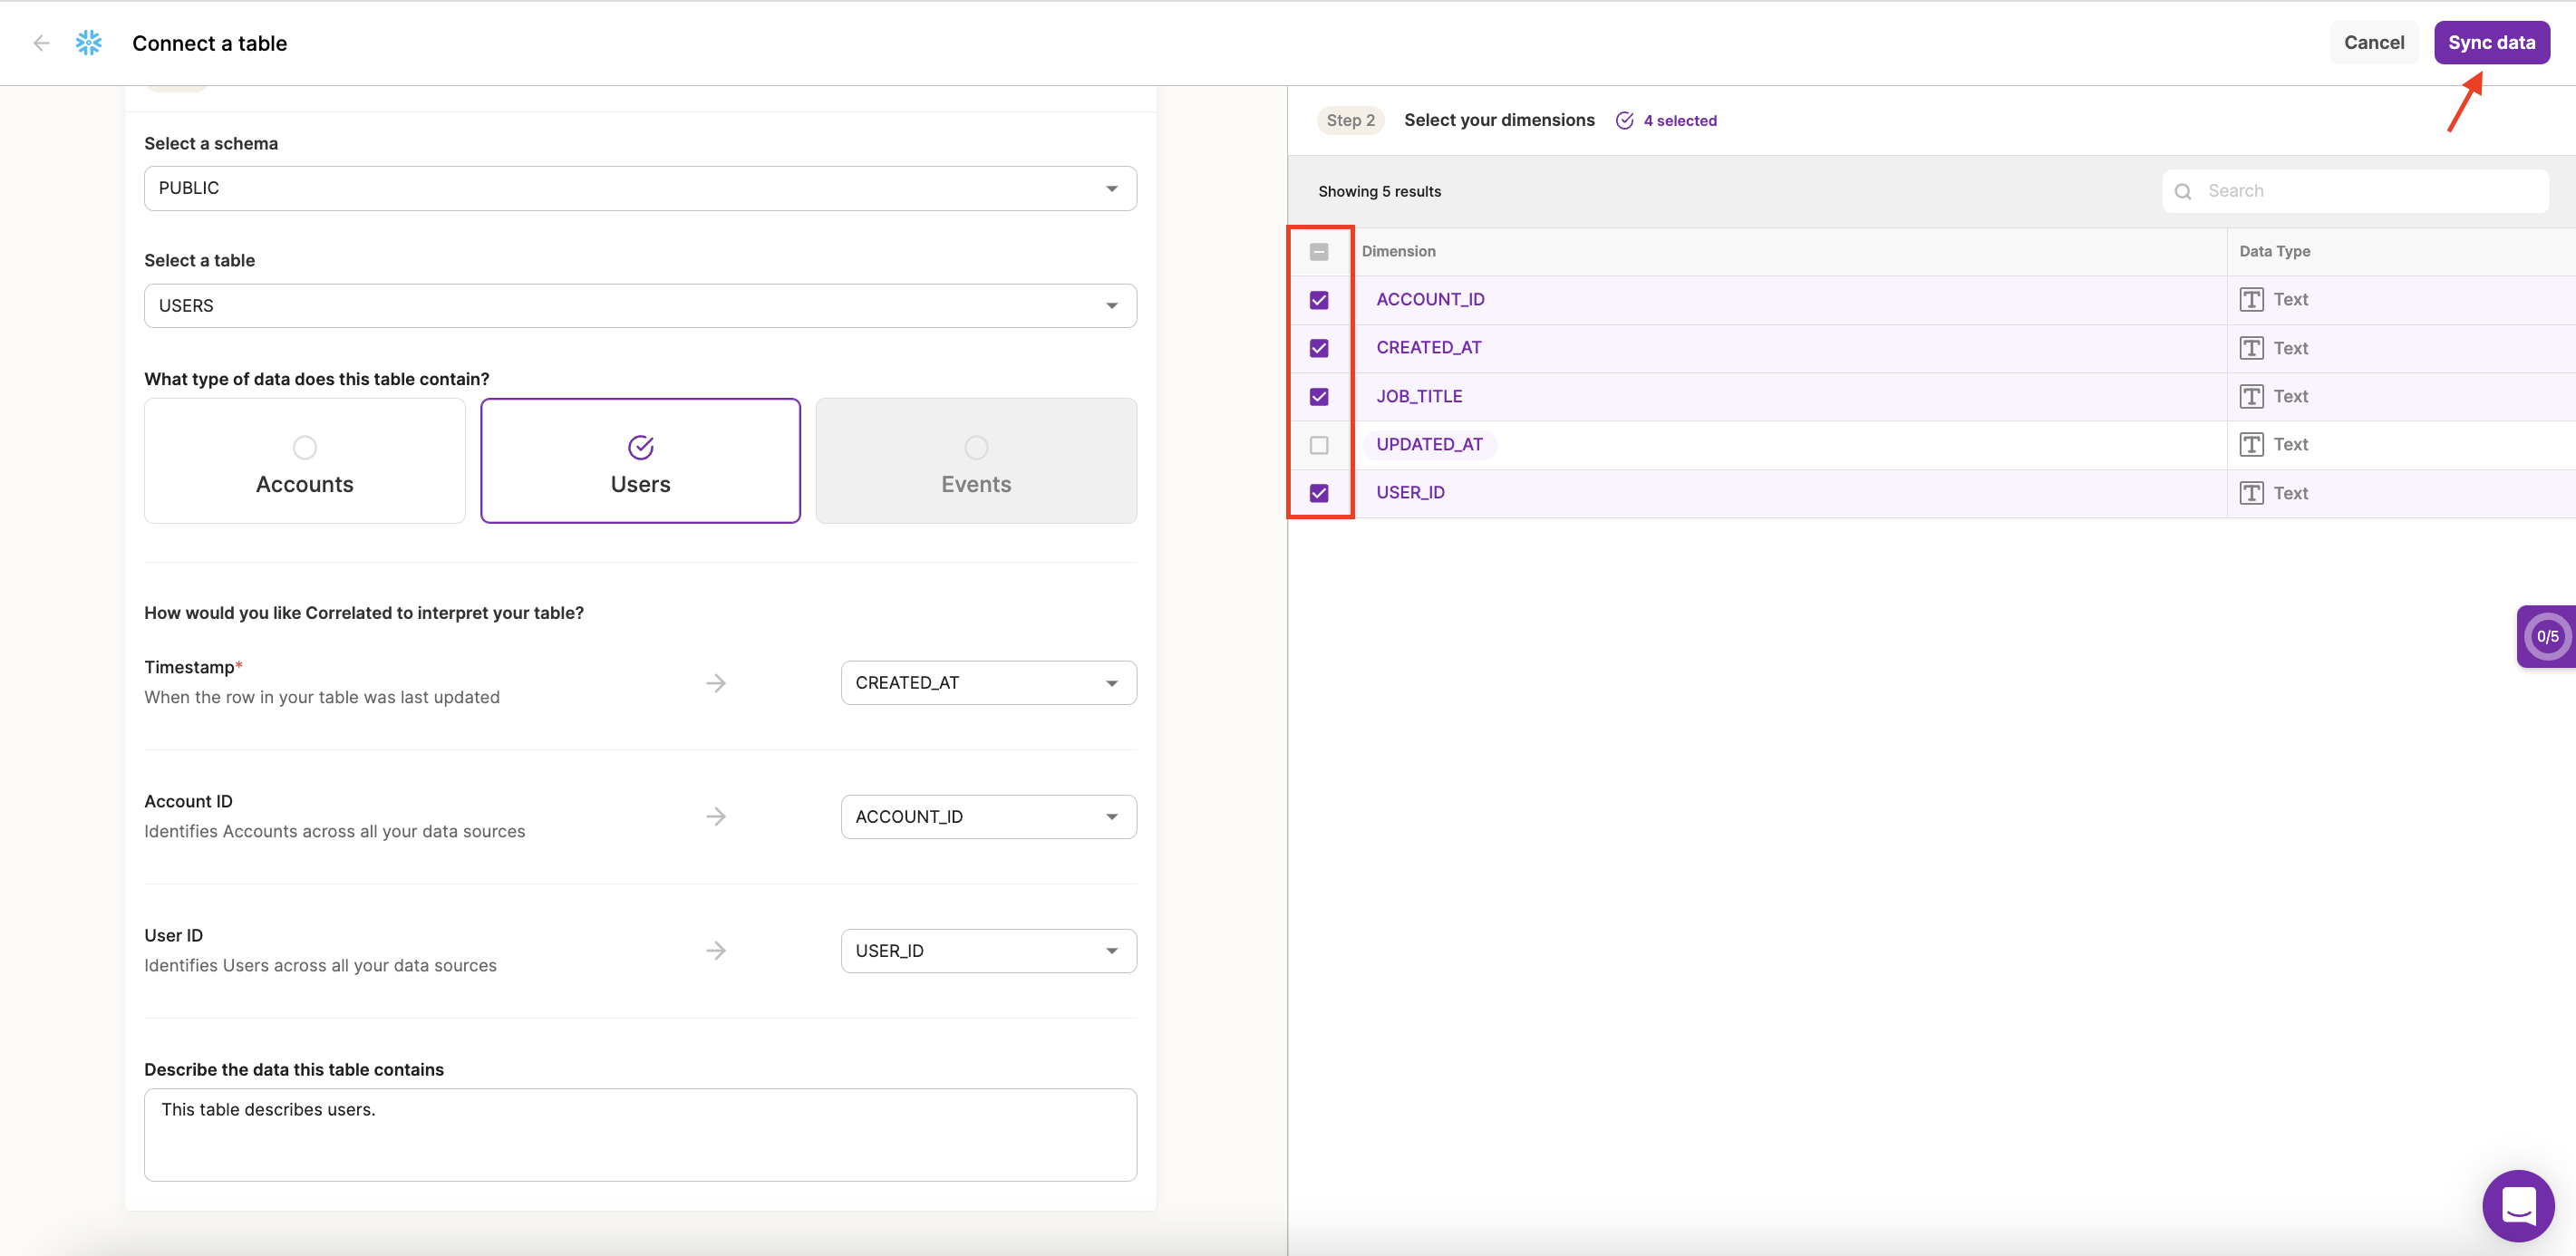The image size is (2576, 1256).
Task: Click the 4 selected checkmark icon
Action: pyautogui.click(x=1624, y=121)
